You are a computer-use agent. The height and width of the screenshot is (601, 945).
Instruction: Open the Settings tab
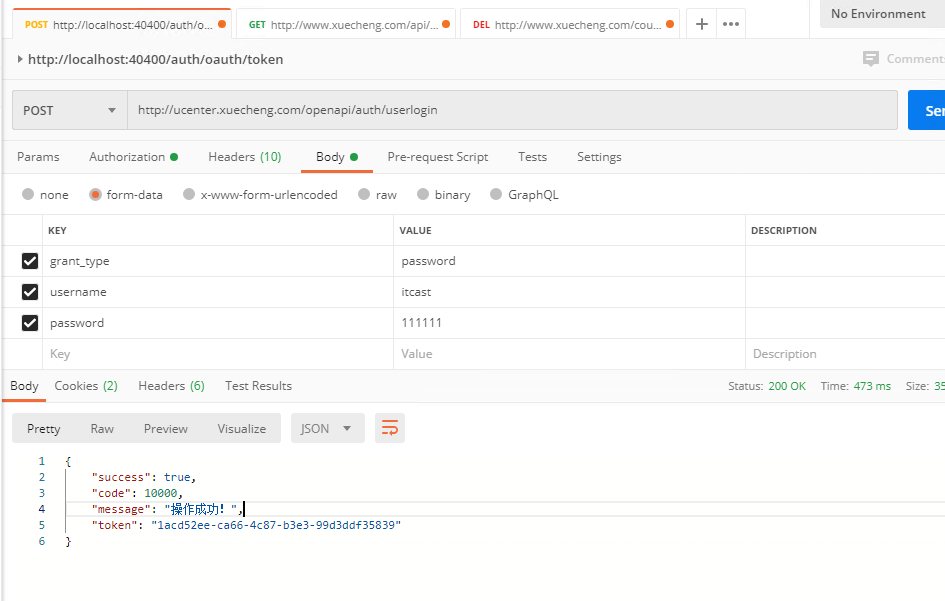click(x=599, y=157)
